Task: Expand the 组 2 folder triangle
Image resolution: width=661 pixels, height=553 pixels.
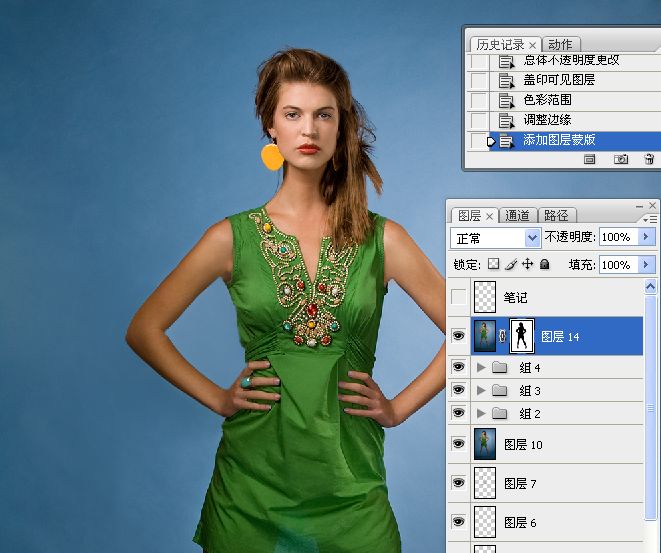Action: click(x=481, y=413)
